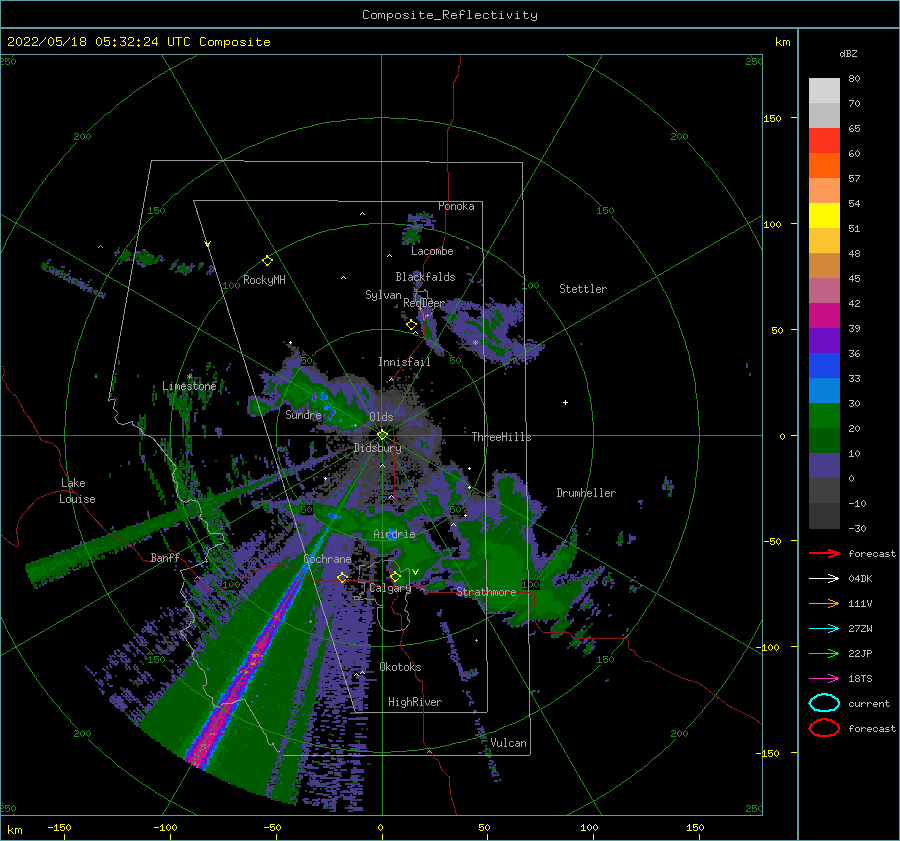Click the yellow diamond marker near RockyMH
The image size is (900, 841).
(267, 261)
